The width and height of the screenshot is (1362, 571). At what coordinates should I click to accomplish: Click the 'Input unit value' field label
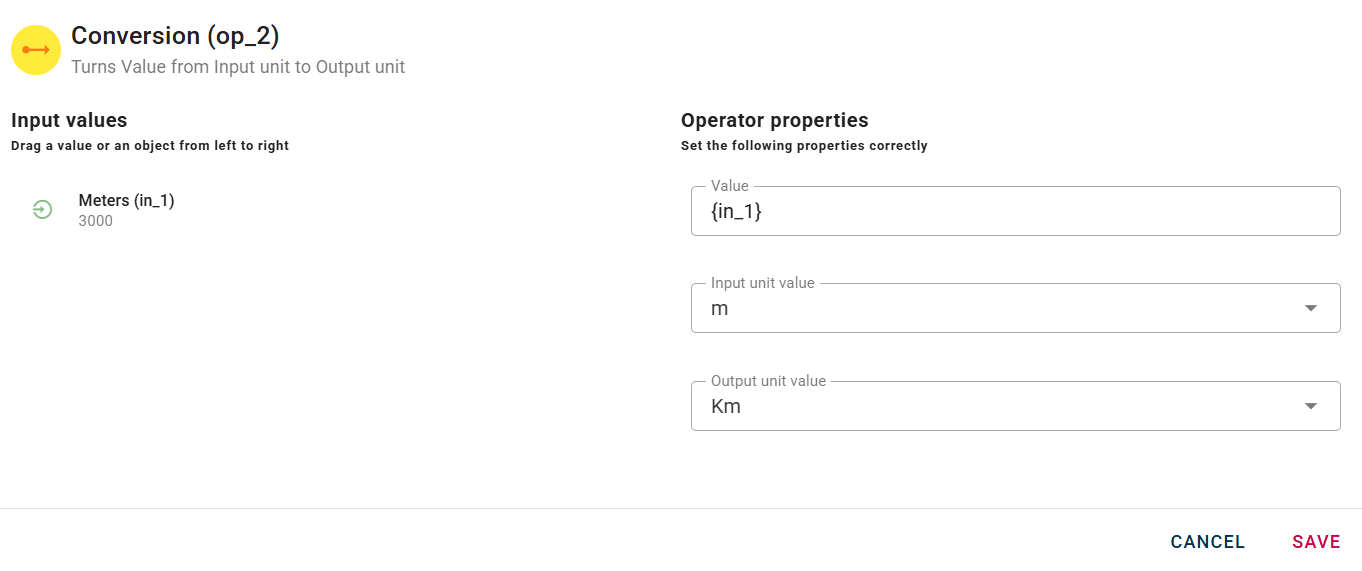point(762,283)
